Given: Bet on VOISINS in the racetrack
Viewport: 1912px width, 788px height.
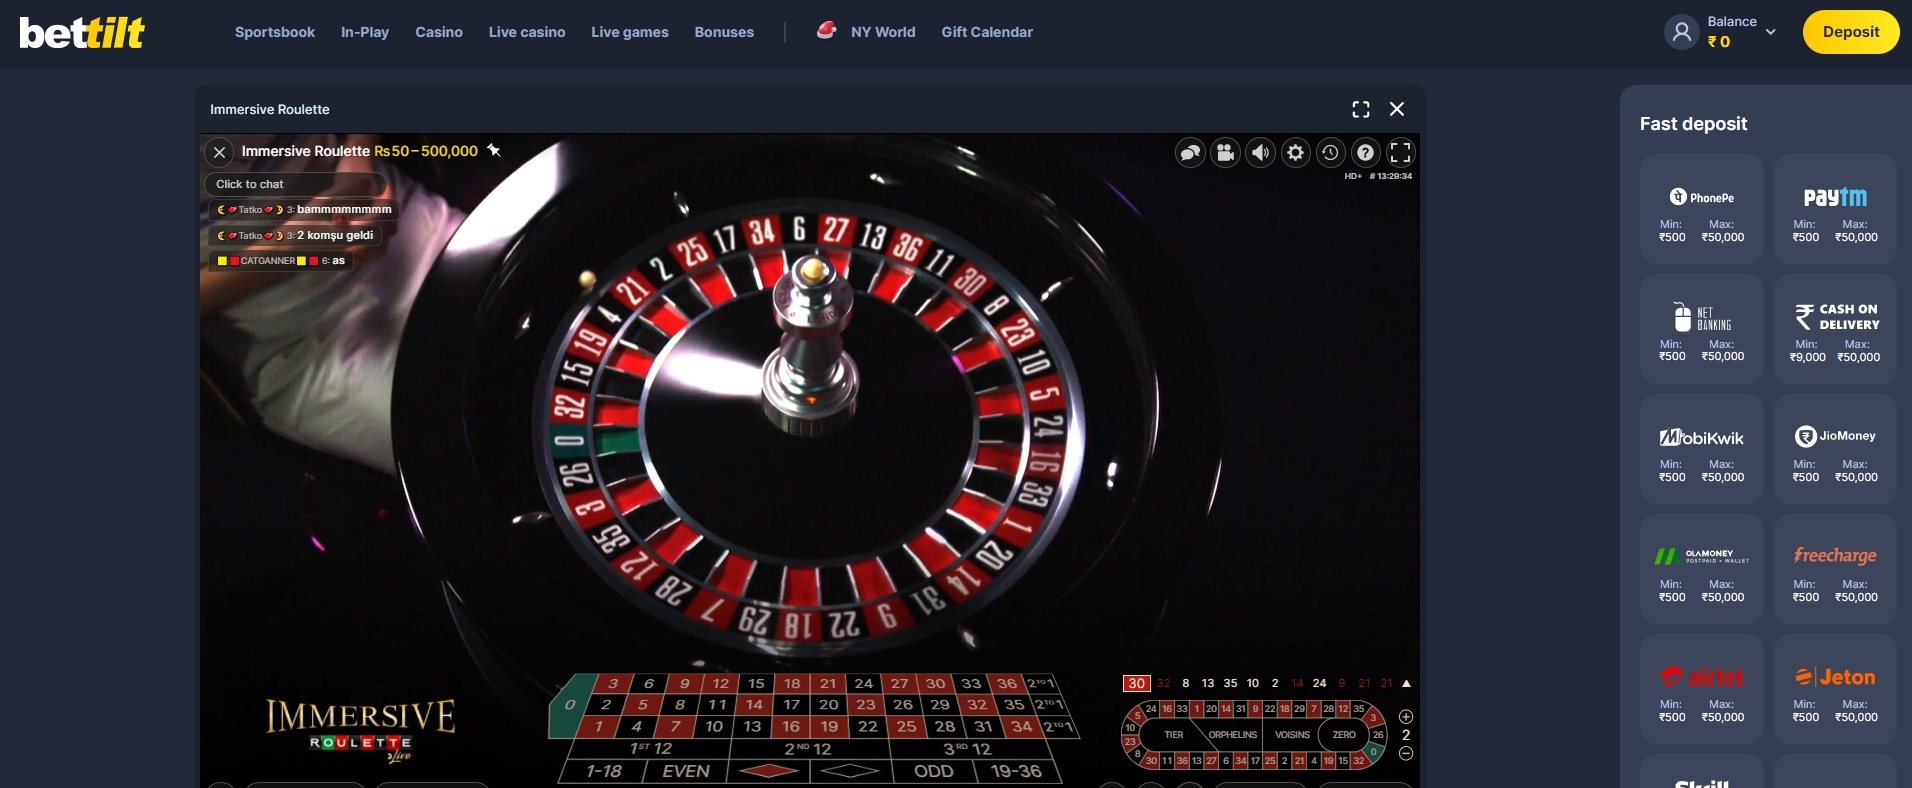Looking at the screenshot, I should [x=1292, y=735].
